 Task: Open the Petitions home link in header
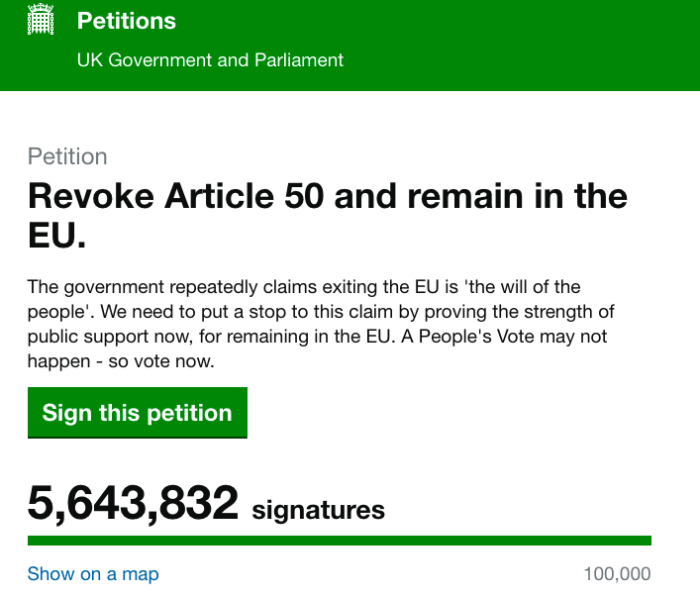coord(126,21)
